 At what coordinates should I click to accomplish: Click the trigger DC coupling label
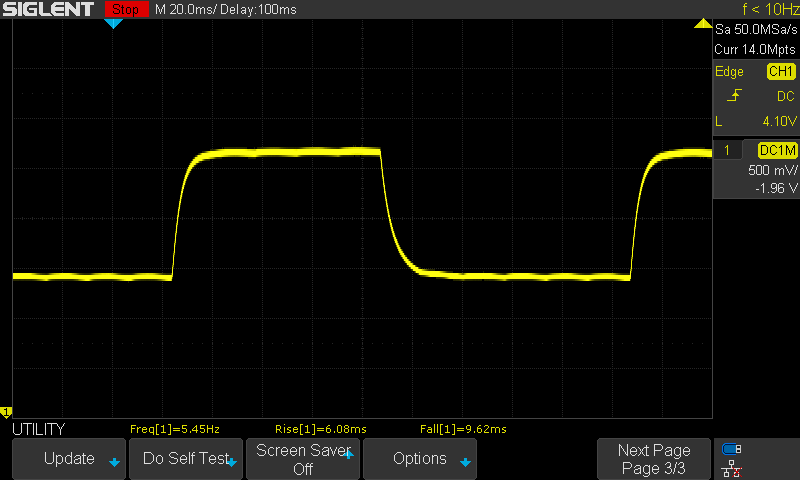786,96
